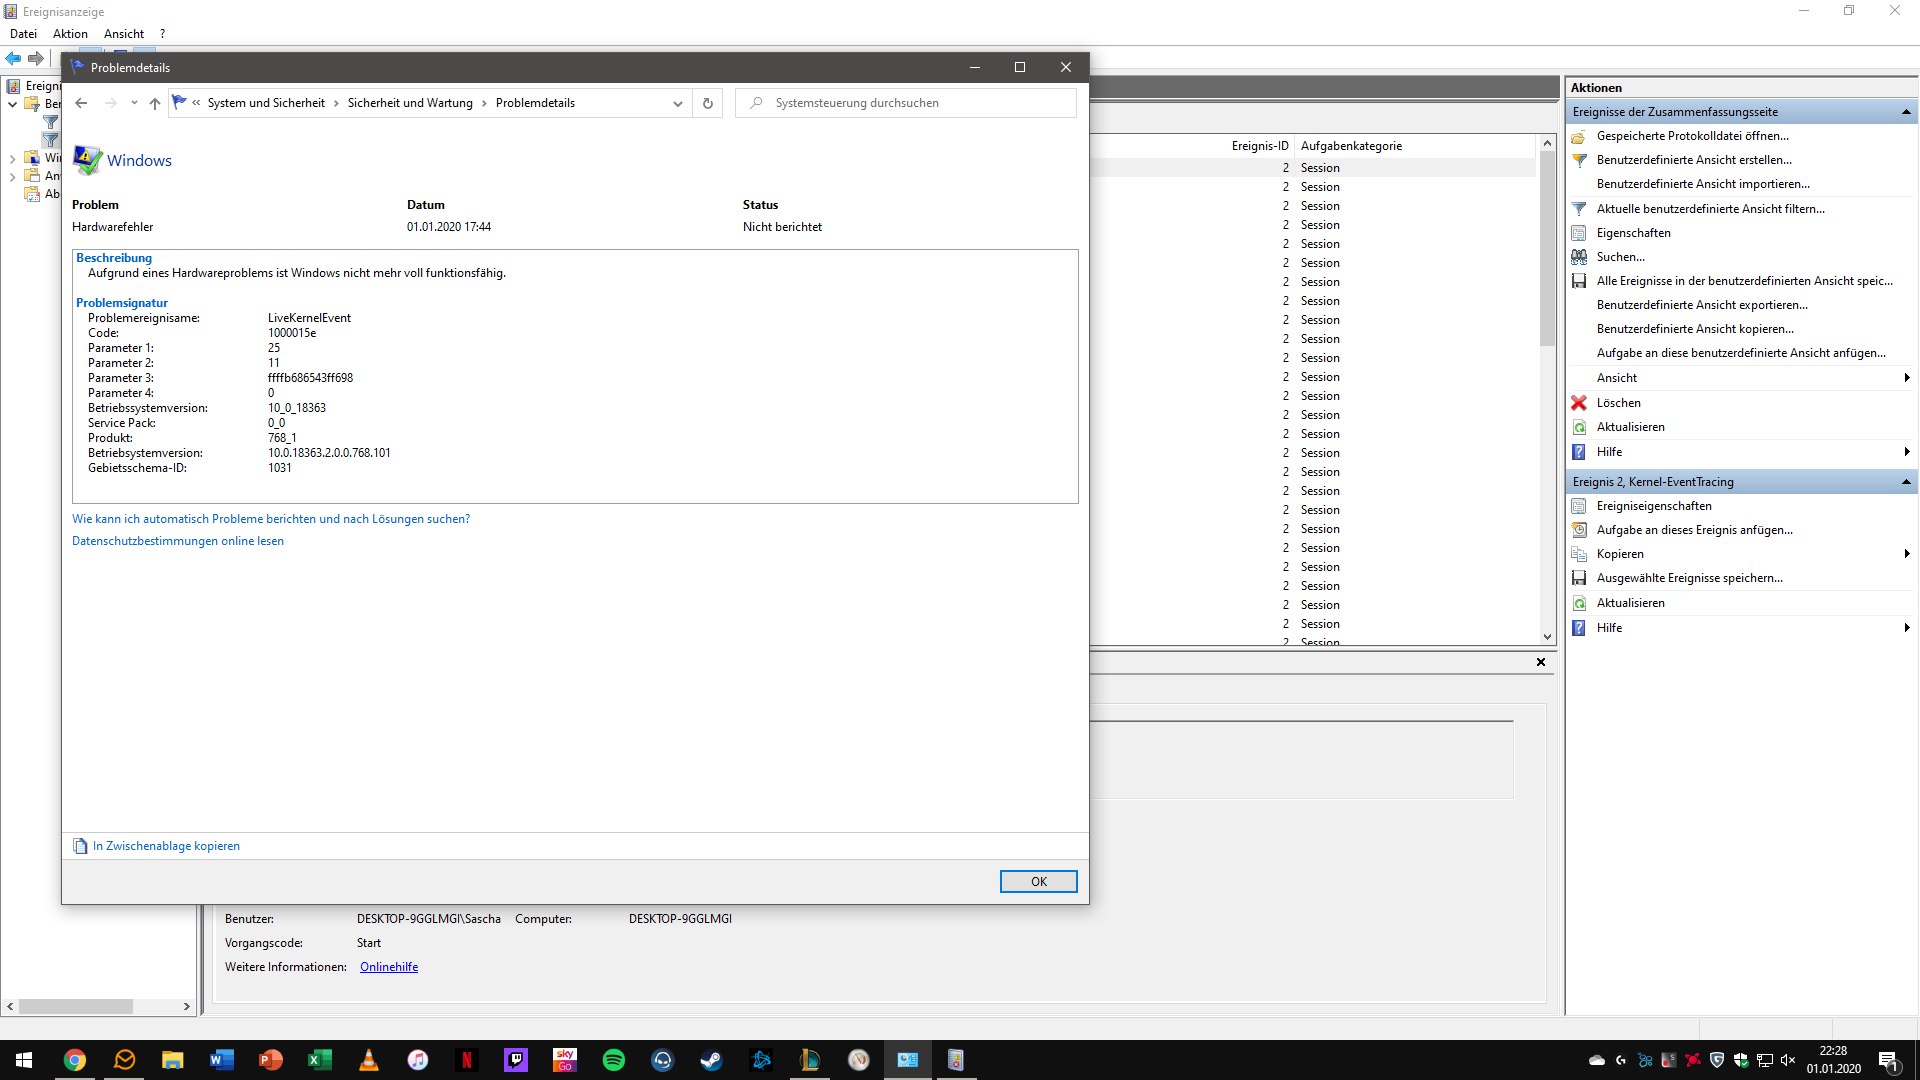Open Suchen with the binoculars icon

click(x=1579, y=257)
